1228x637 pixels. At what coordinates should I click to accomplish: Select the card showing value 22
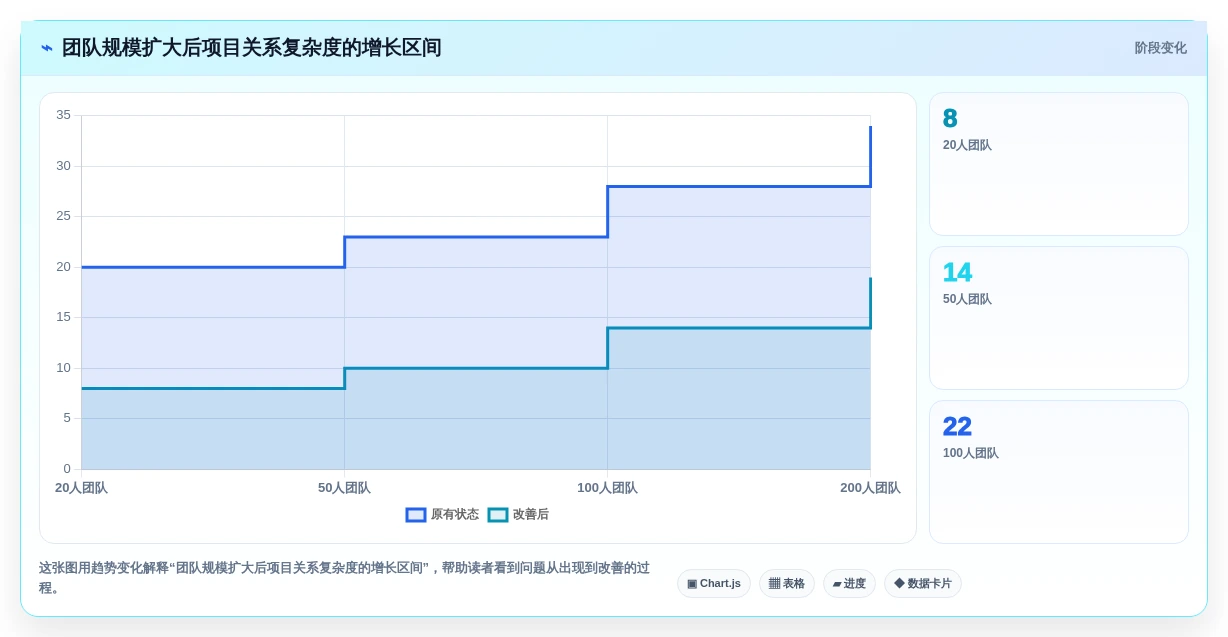(x=1059, y=472)
